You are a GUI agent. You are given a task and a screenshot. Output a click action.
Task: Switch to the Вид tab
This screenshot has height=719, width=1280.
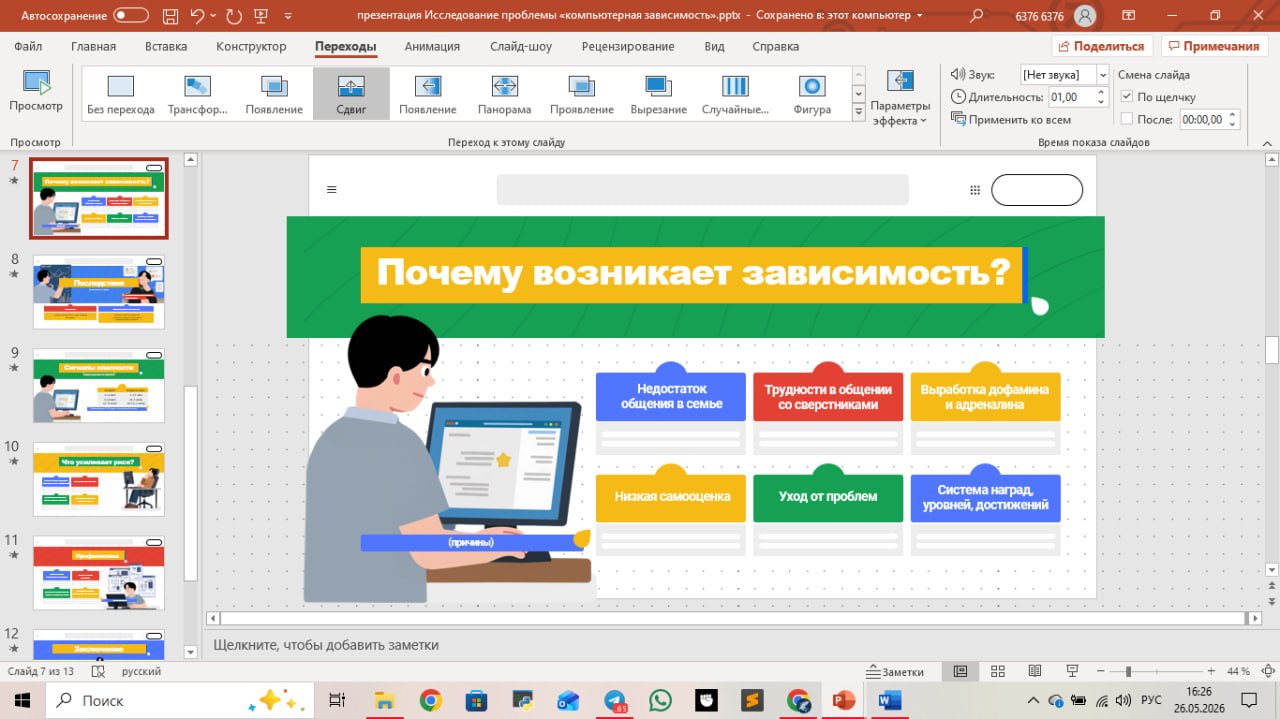tap(714, 46)
